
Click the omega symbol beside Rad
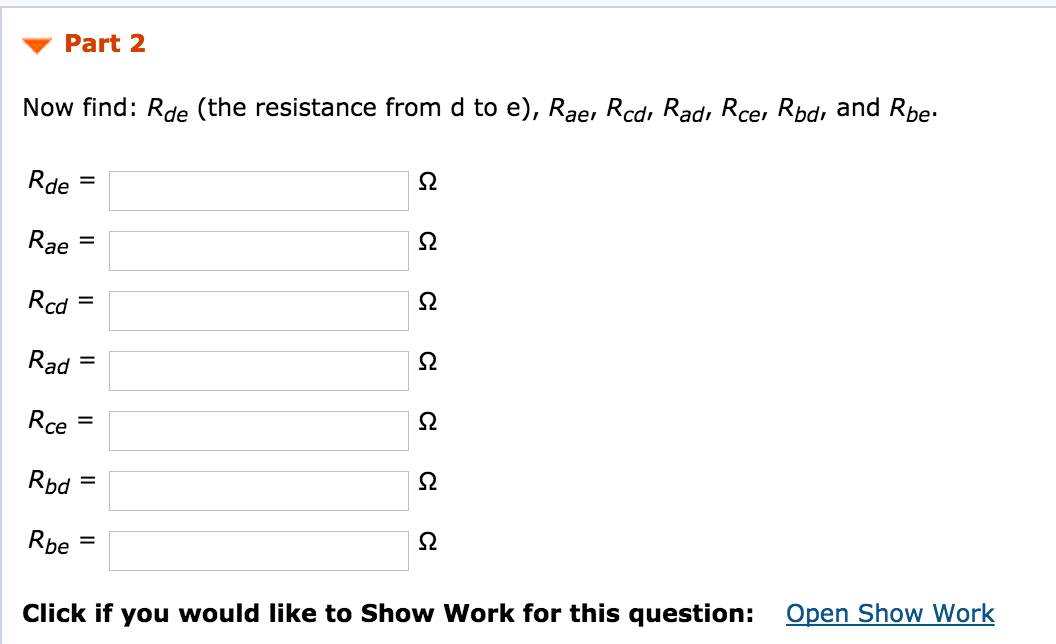(x=428, y=363)
